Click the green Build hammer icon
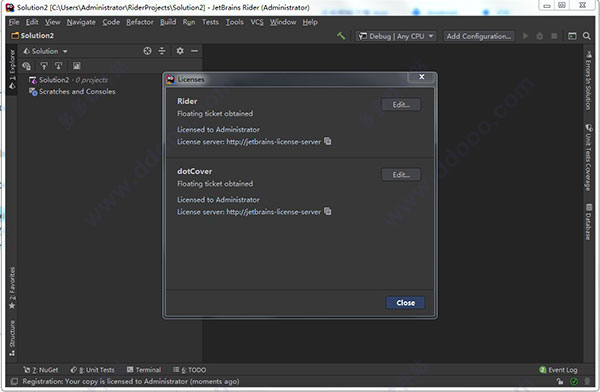 click(341, 36)
